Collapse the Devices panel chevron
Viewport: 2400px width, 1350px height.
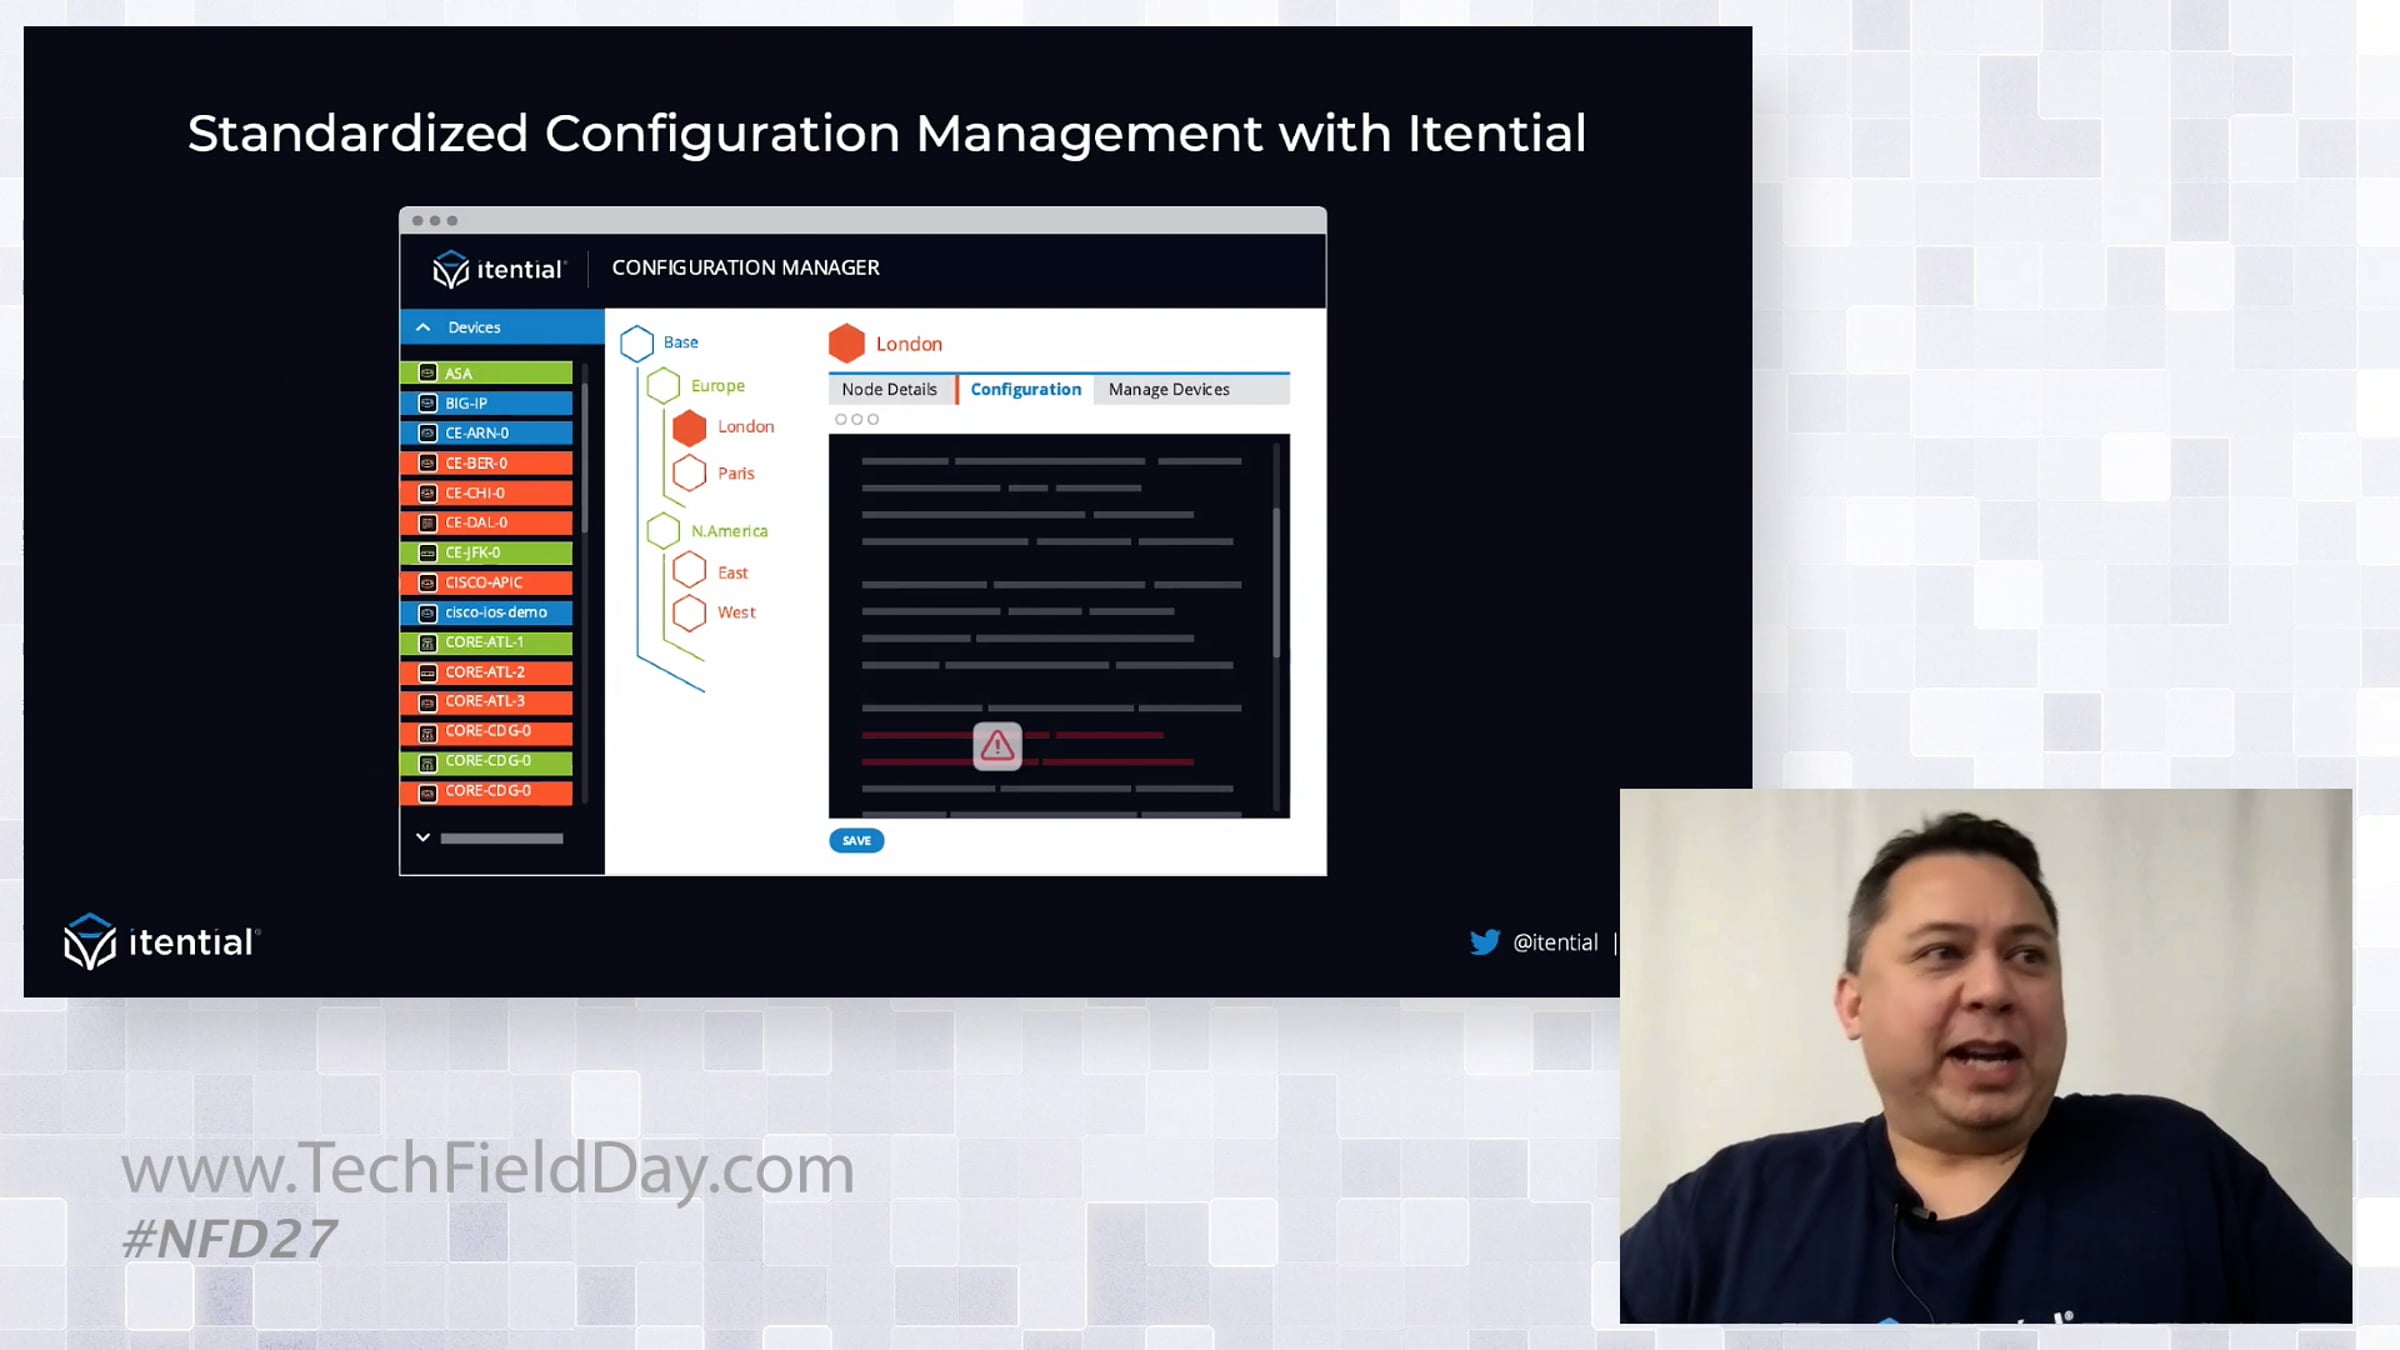point(423,327)
